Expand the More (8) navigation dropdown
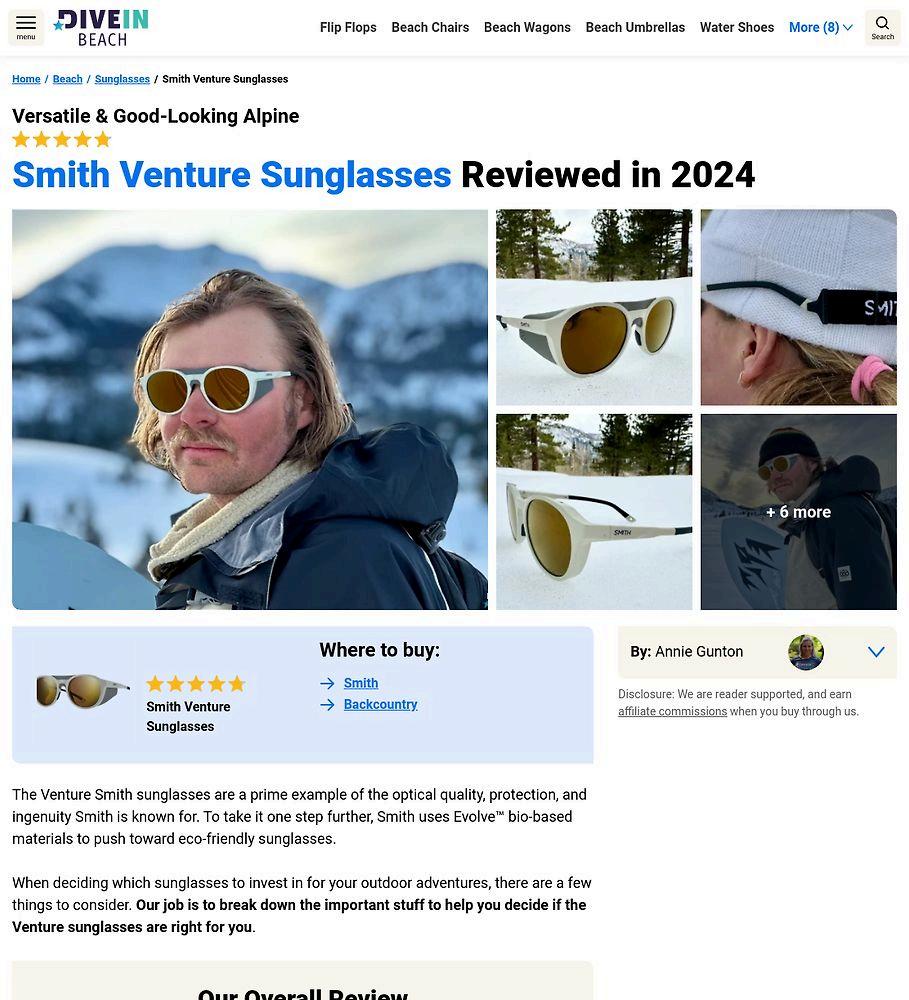The width and height of the screenshot is (909, 1000). pyautogui.click(x=820, y=27)
